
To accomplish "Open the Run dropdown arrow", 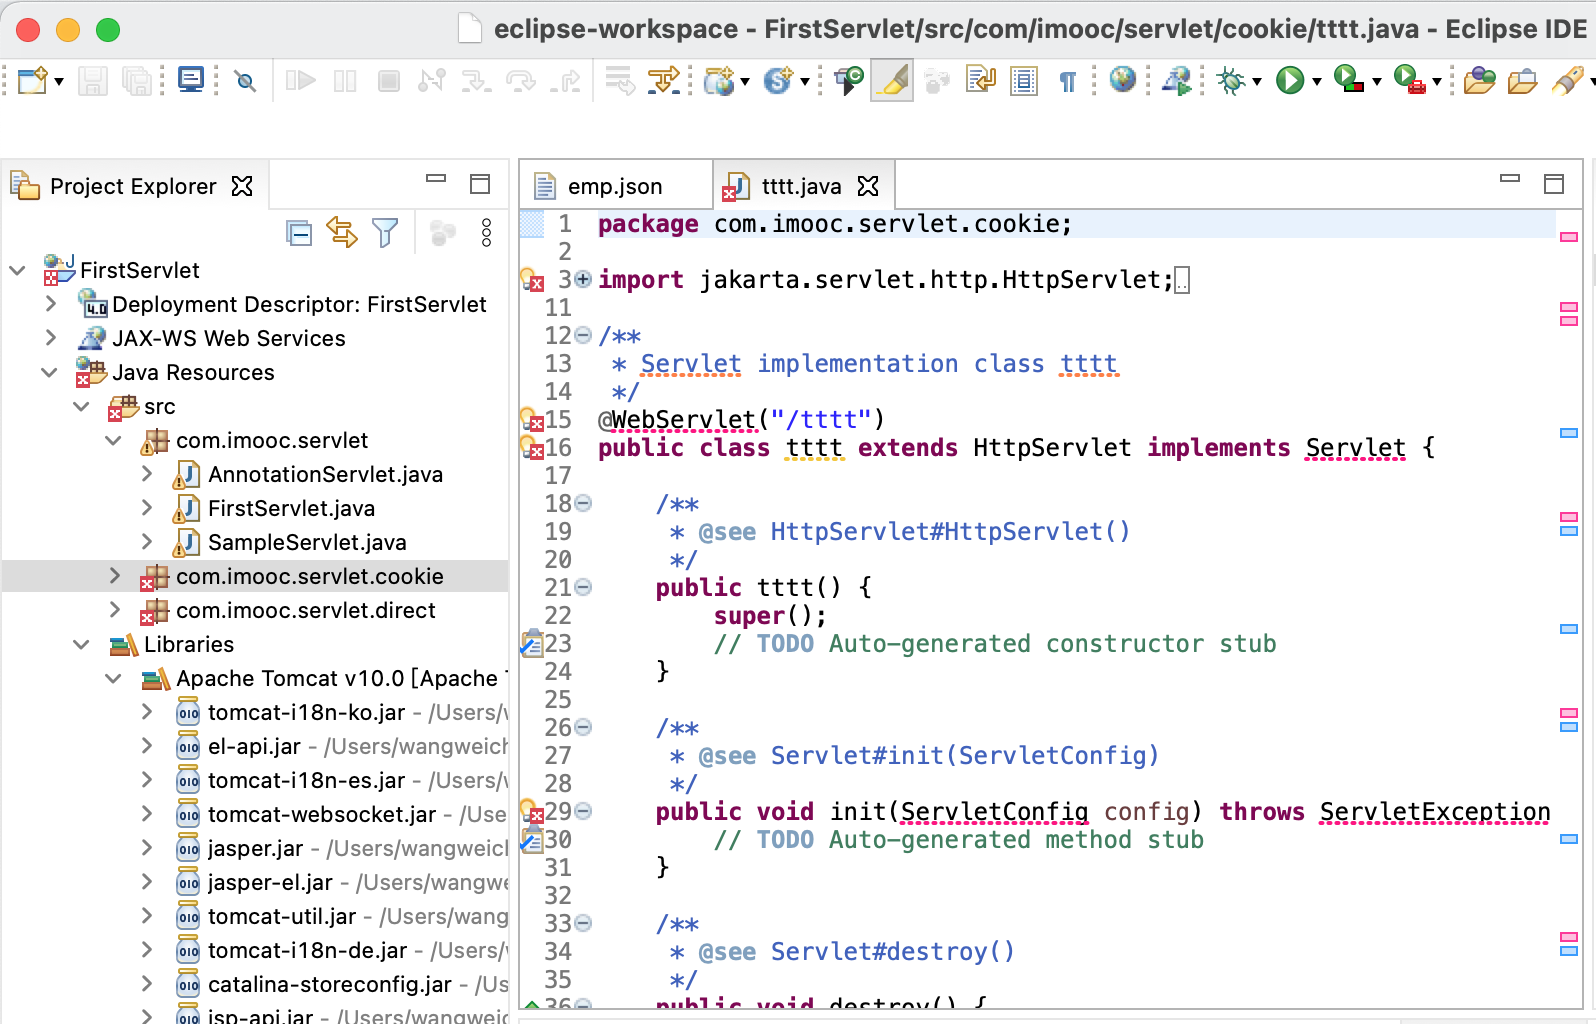I will 1316,81.
